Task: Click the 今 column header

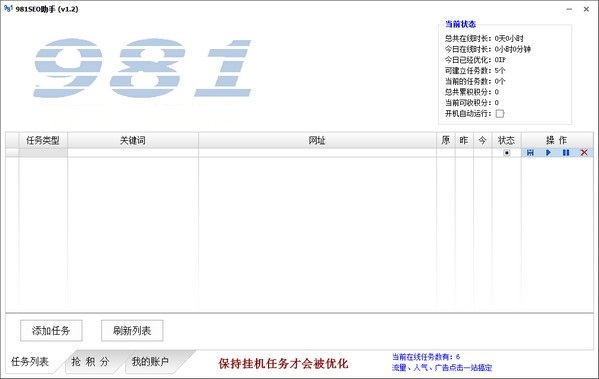Action: click(482, 140)
